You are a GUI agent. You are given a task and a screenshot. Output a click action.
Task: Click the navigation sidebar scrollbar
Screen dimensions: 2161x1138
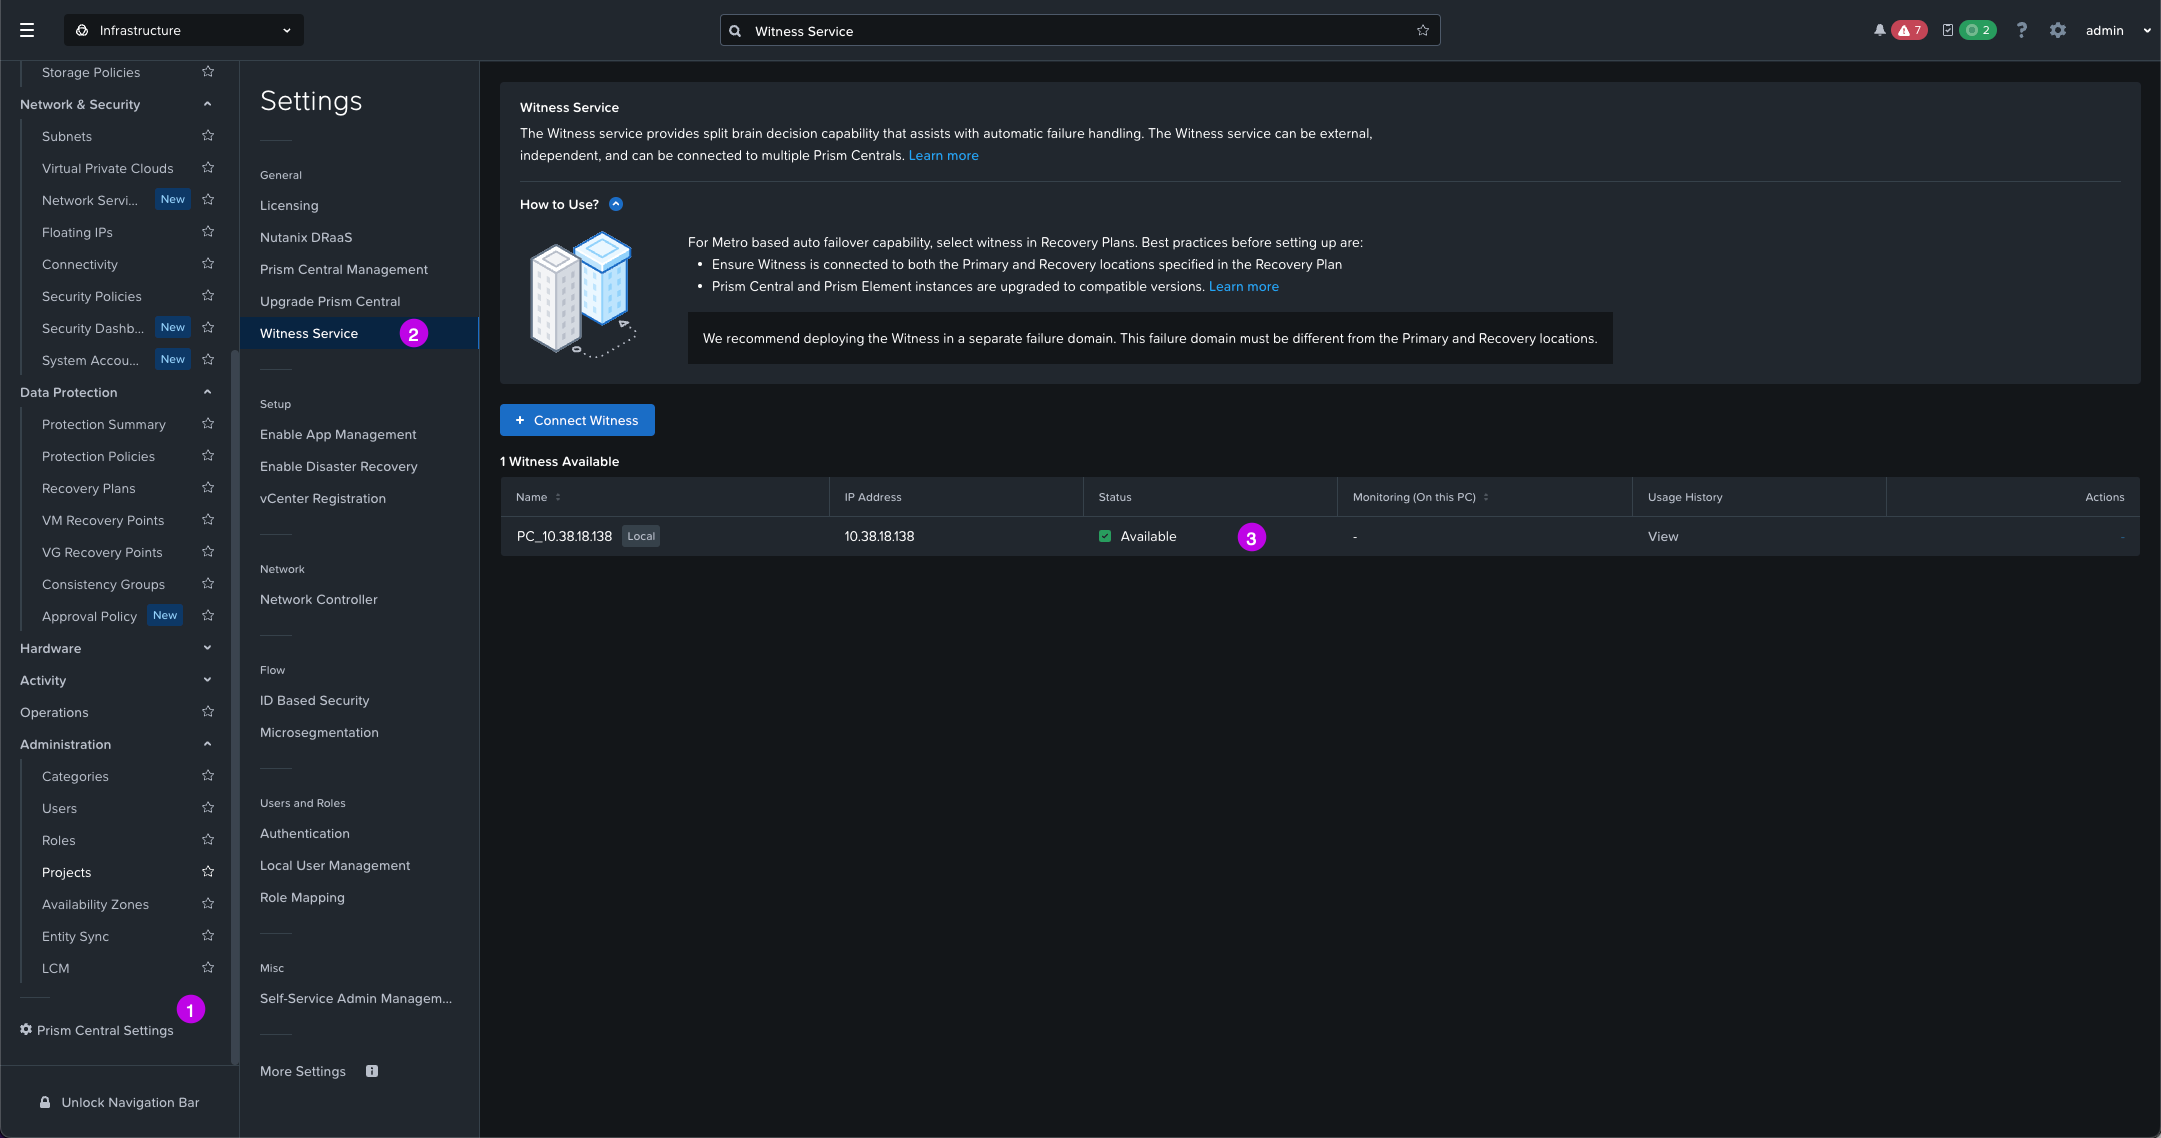click(234, 706)
